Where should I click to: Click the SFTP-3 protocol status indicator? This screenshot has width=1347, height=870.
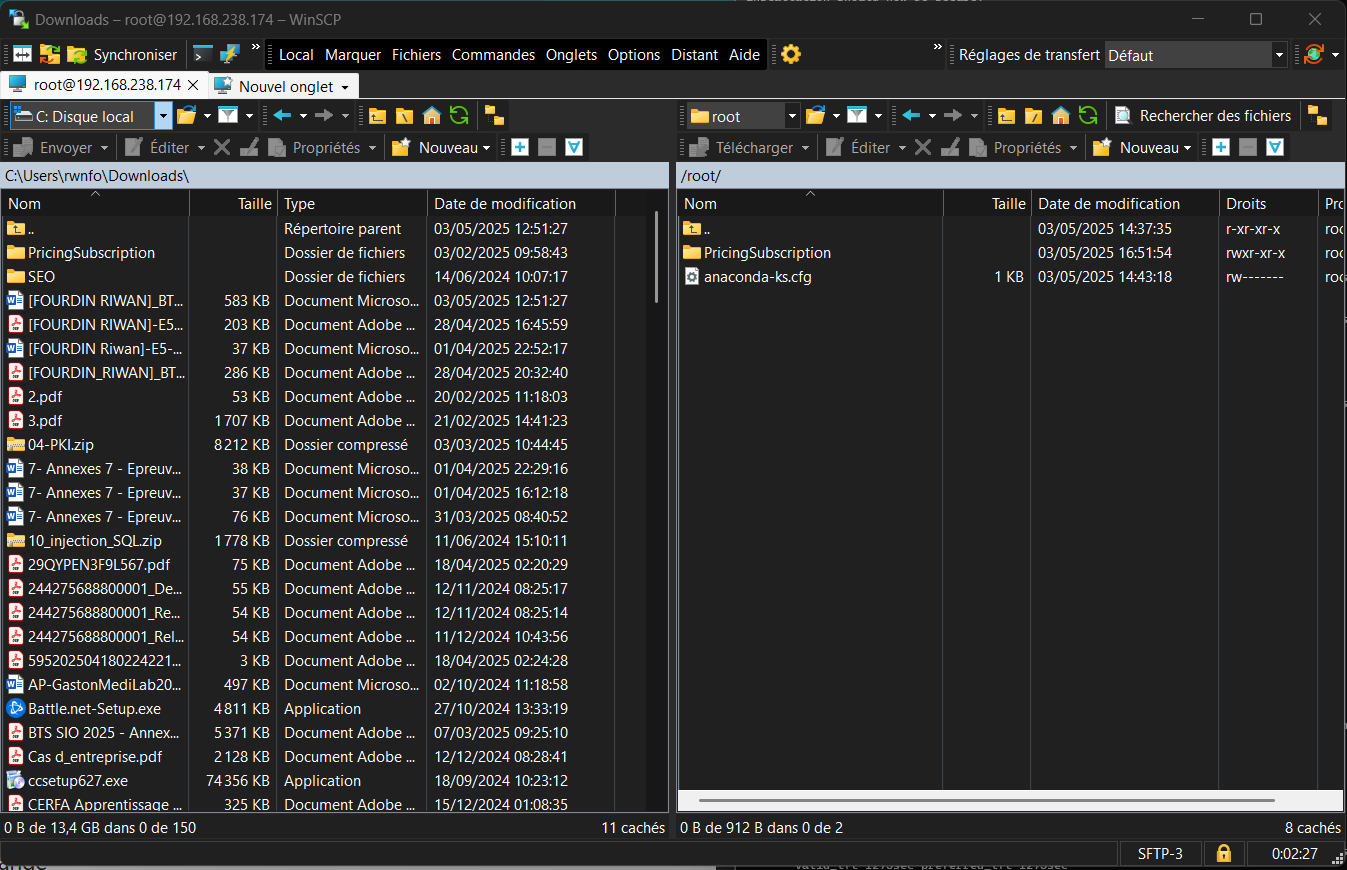(1160, 854)
